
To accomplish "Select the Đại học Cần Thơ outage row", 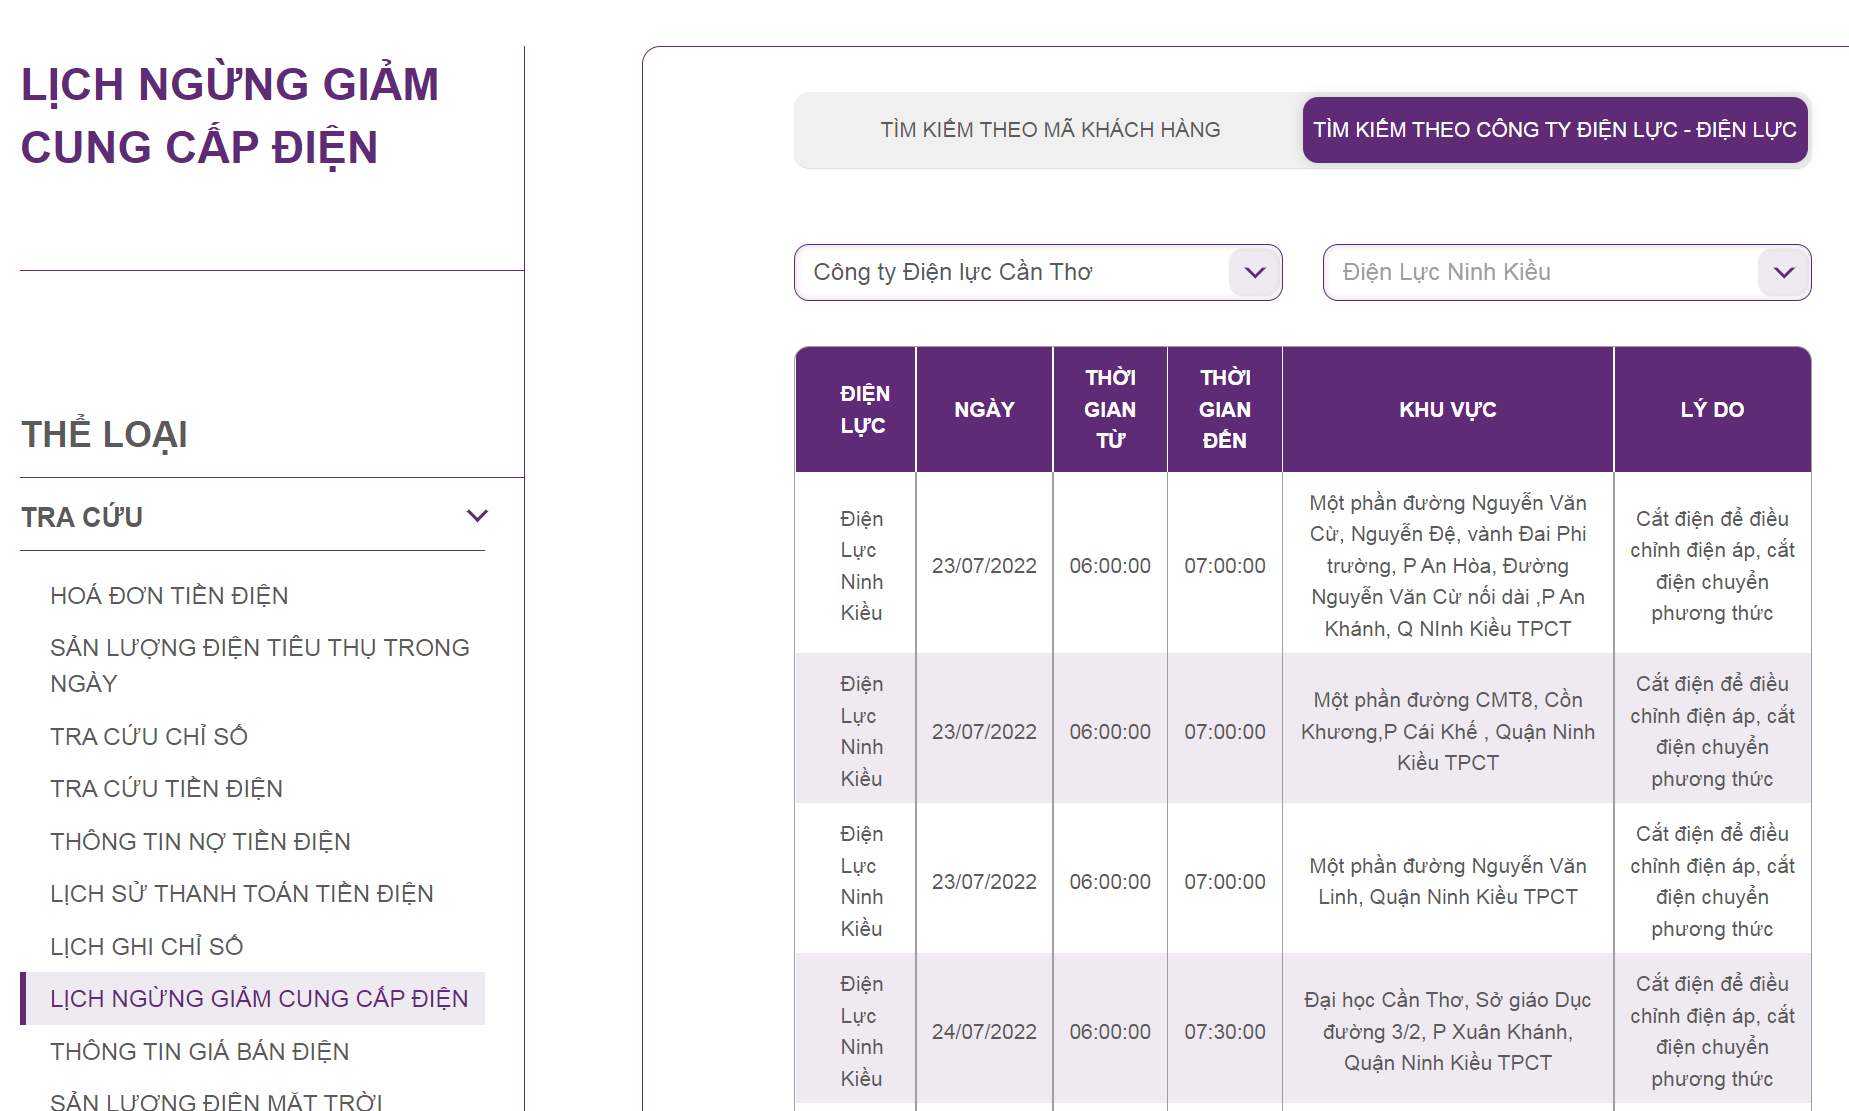I will click(x=1447, y=1031).
